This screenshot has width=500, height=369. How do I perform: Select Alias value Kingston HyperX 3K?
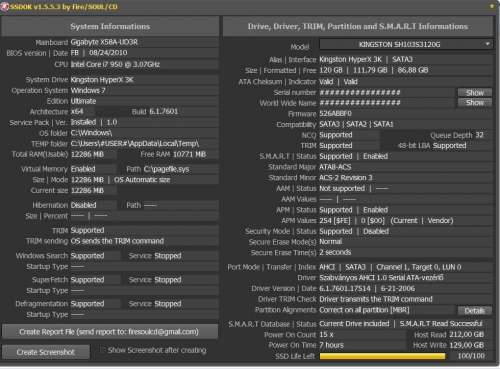click(x=350, y=59)
